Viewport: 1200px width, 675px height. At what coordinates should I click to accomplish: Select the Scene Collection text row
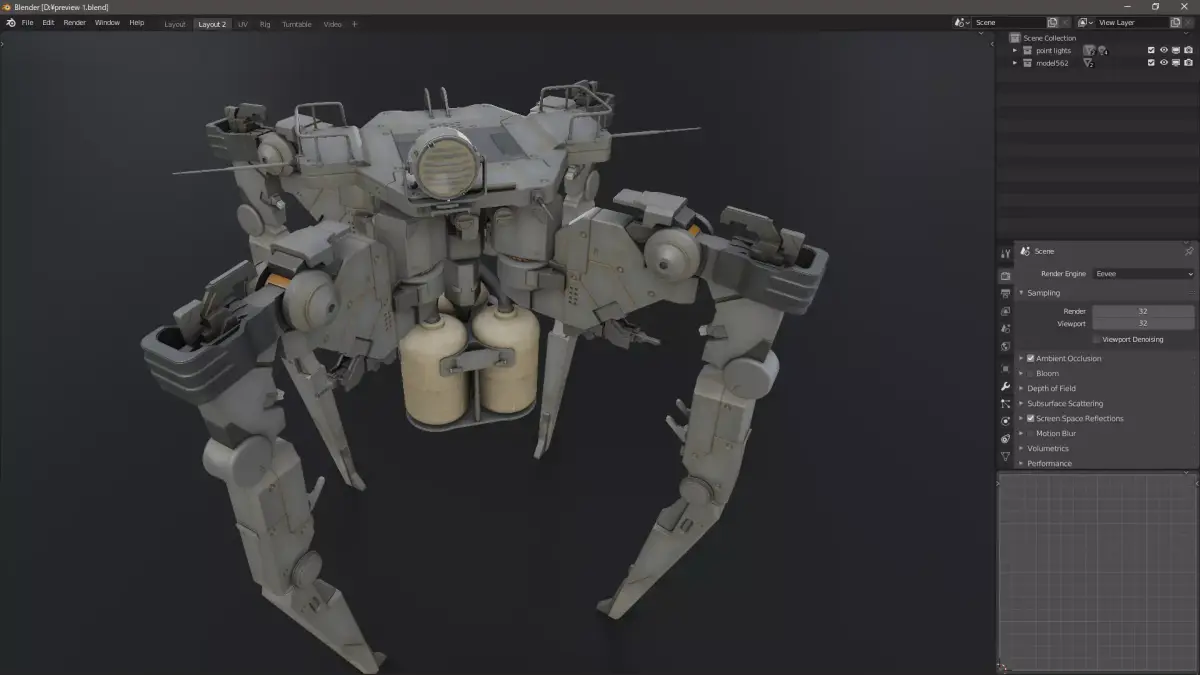coord(1050,38)
